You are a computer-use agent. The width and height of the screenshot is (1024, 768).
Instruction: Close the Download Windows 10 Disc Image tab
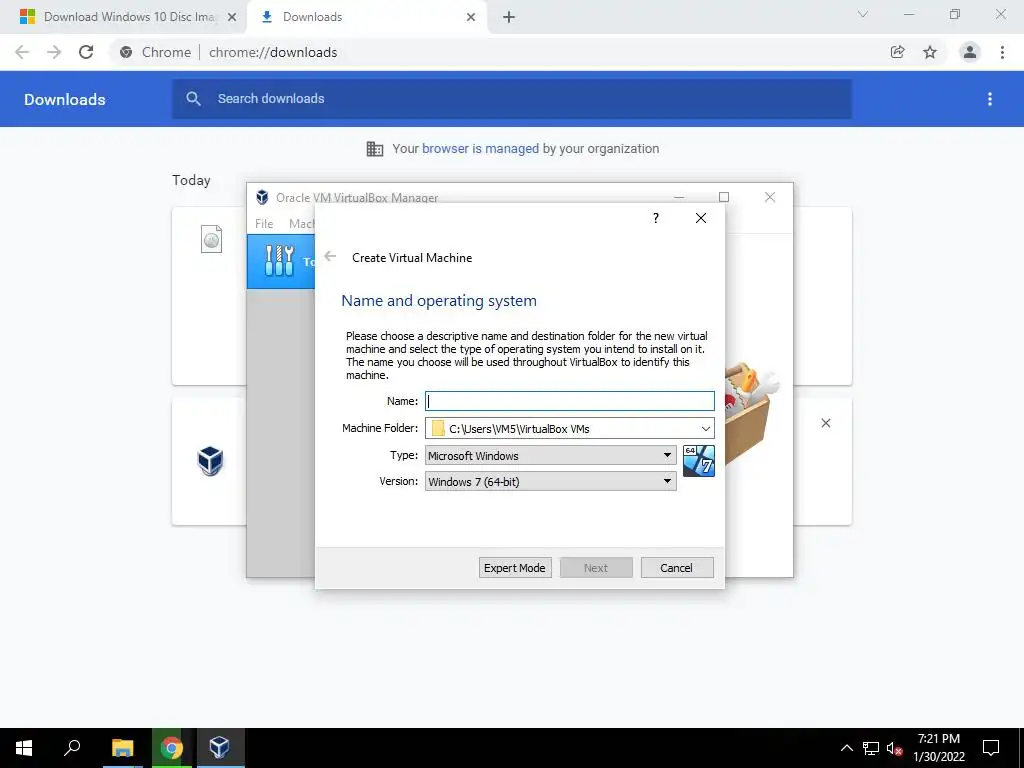point(232,17)
